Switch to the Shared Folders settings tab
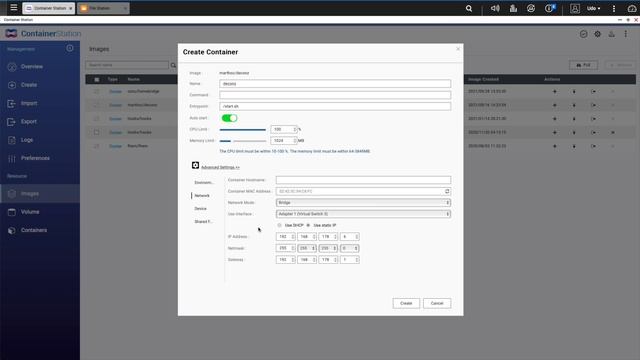 [203, 222]
